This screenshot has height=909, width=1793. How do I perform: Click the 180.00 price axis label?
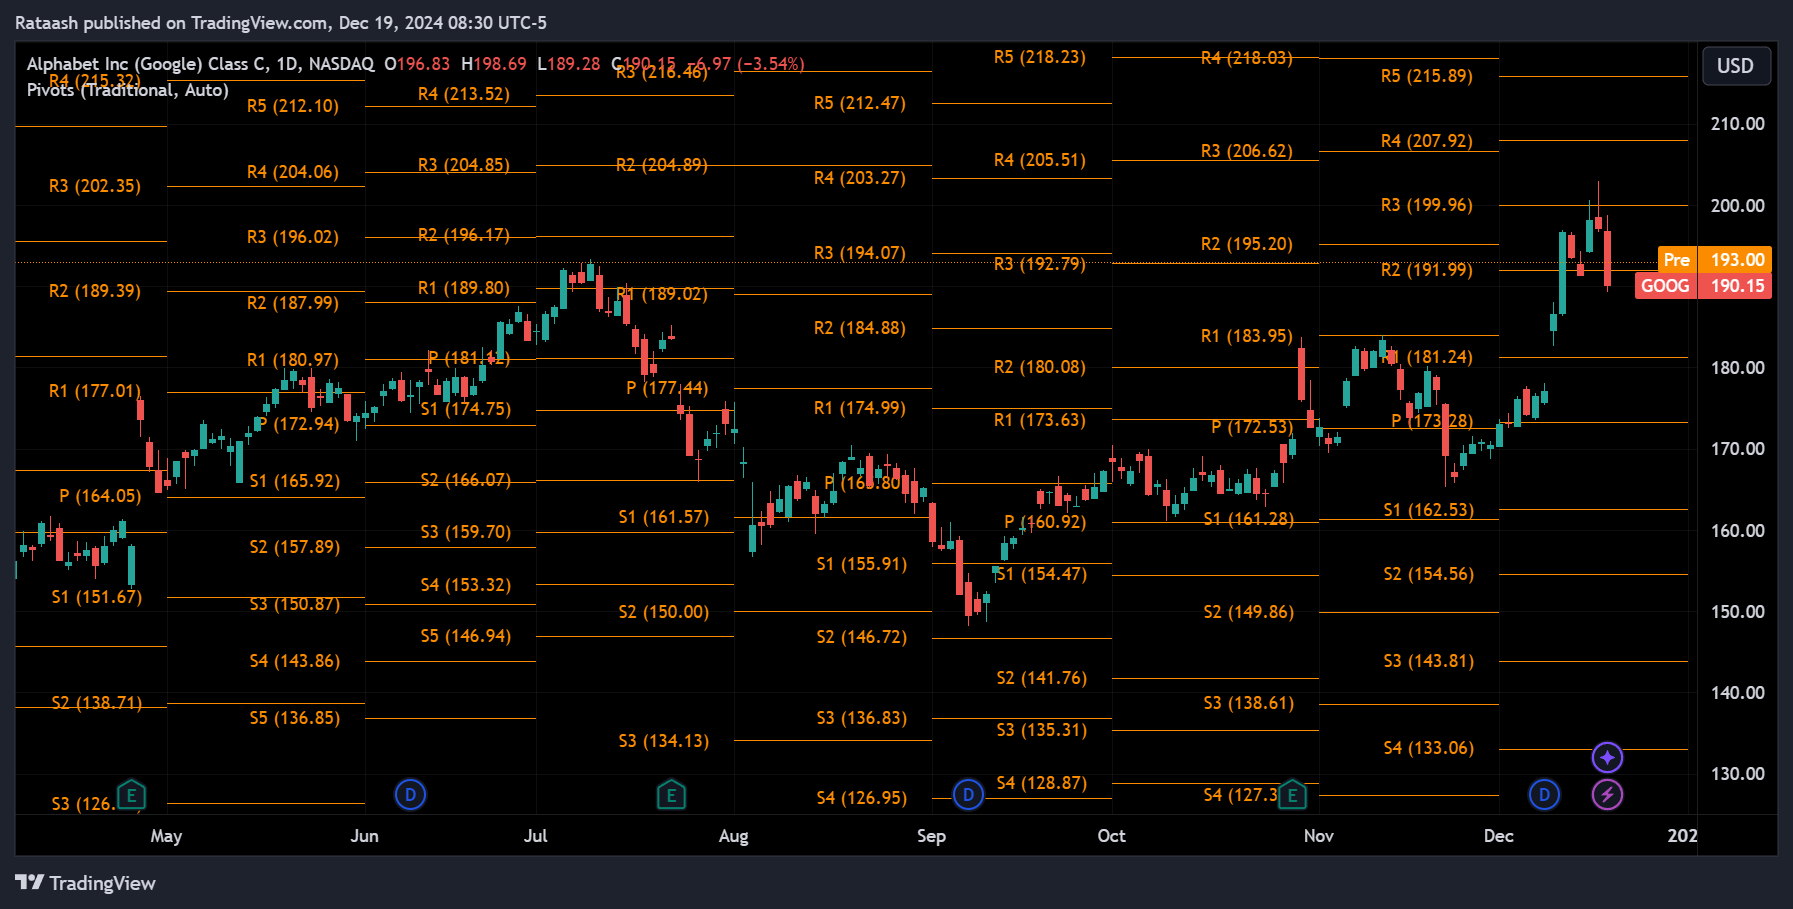click(x=1738, y=368)
